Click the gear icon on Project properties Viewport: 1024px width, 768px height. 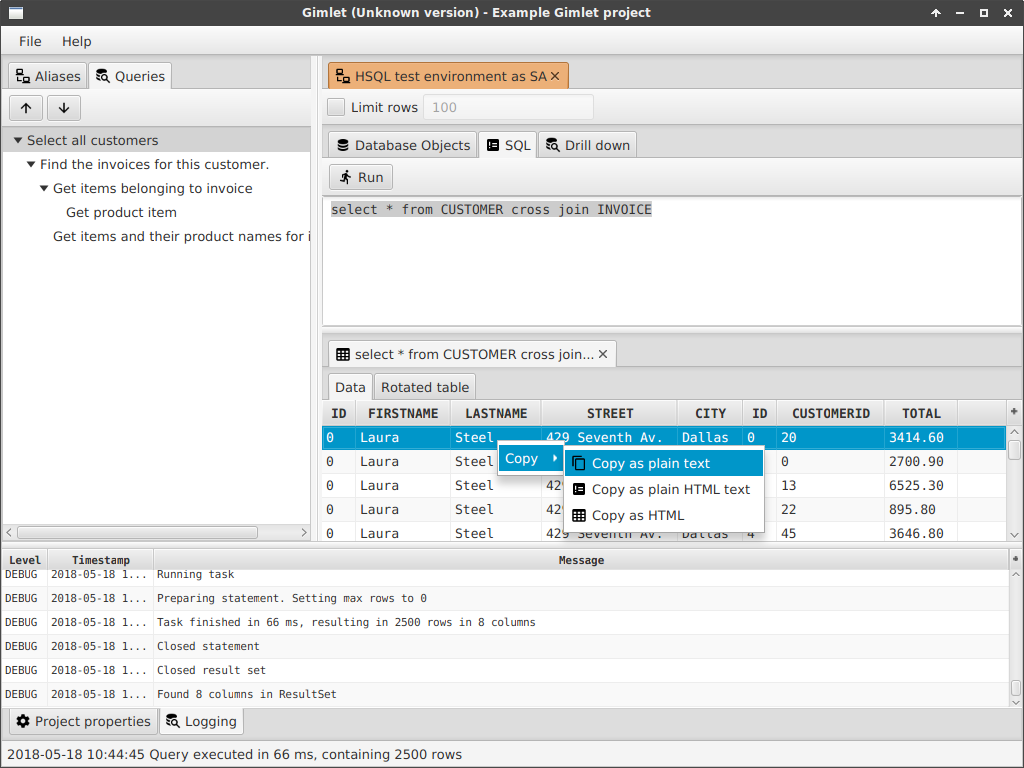[24, 721]
